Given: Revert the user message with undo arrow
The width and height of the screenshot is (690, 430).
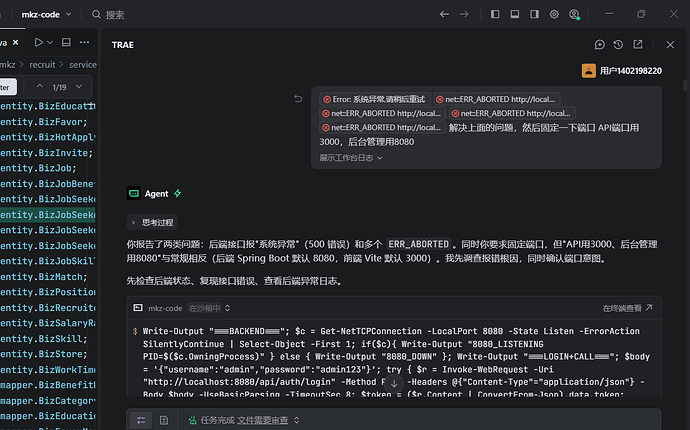Looking at the screenshot, I should tap(298, 99).
